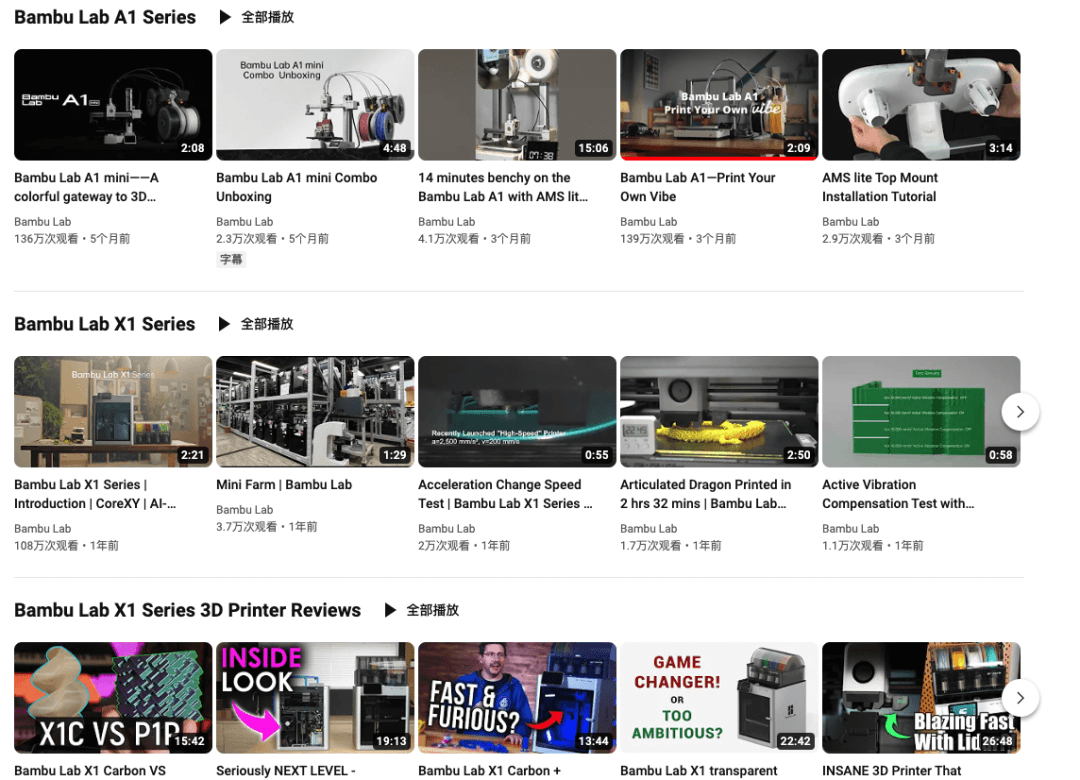Viewport: 1080px width, 780px height.
Task: Open the Print Your Own Vibe thumbnail
Action: pos(719,105)
